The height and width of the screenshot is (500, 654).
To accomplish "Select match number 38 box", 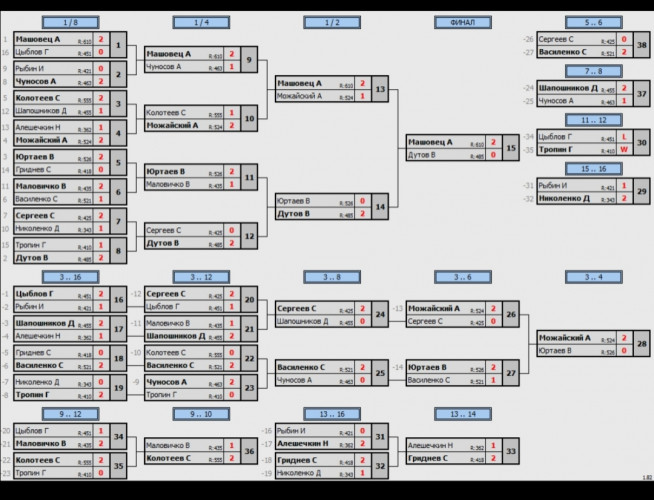I will coord(643,45).
